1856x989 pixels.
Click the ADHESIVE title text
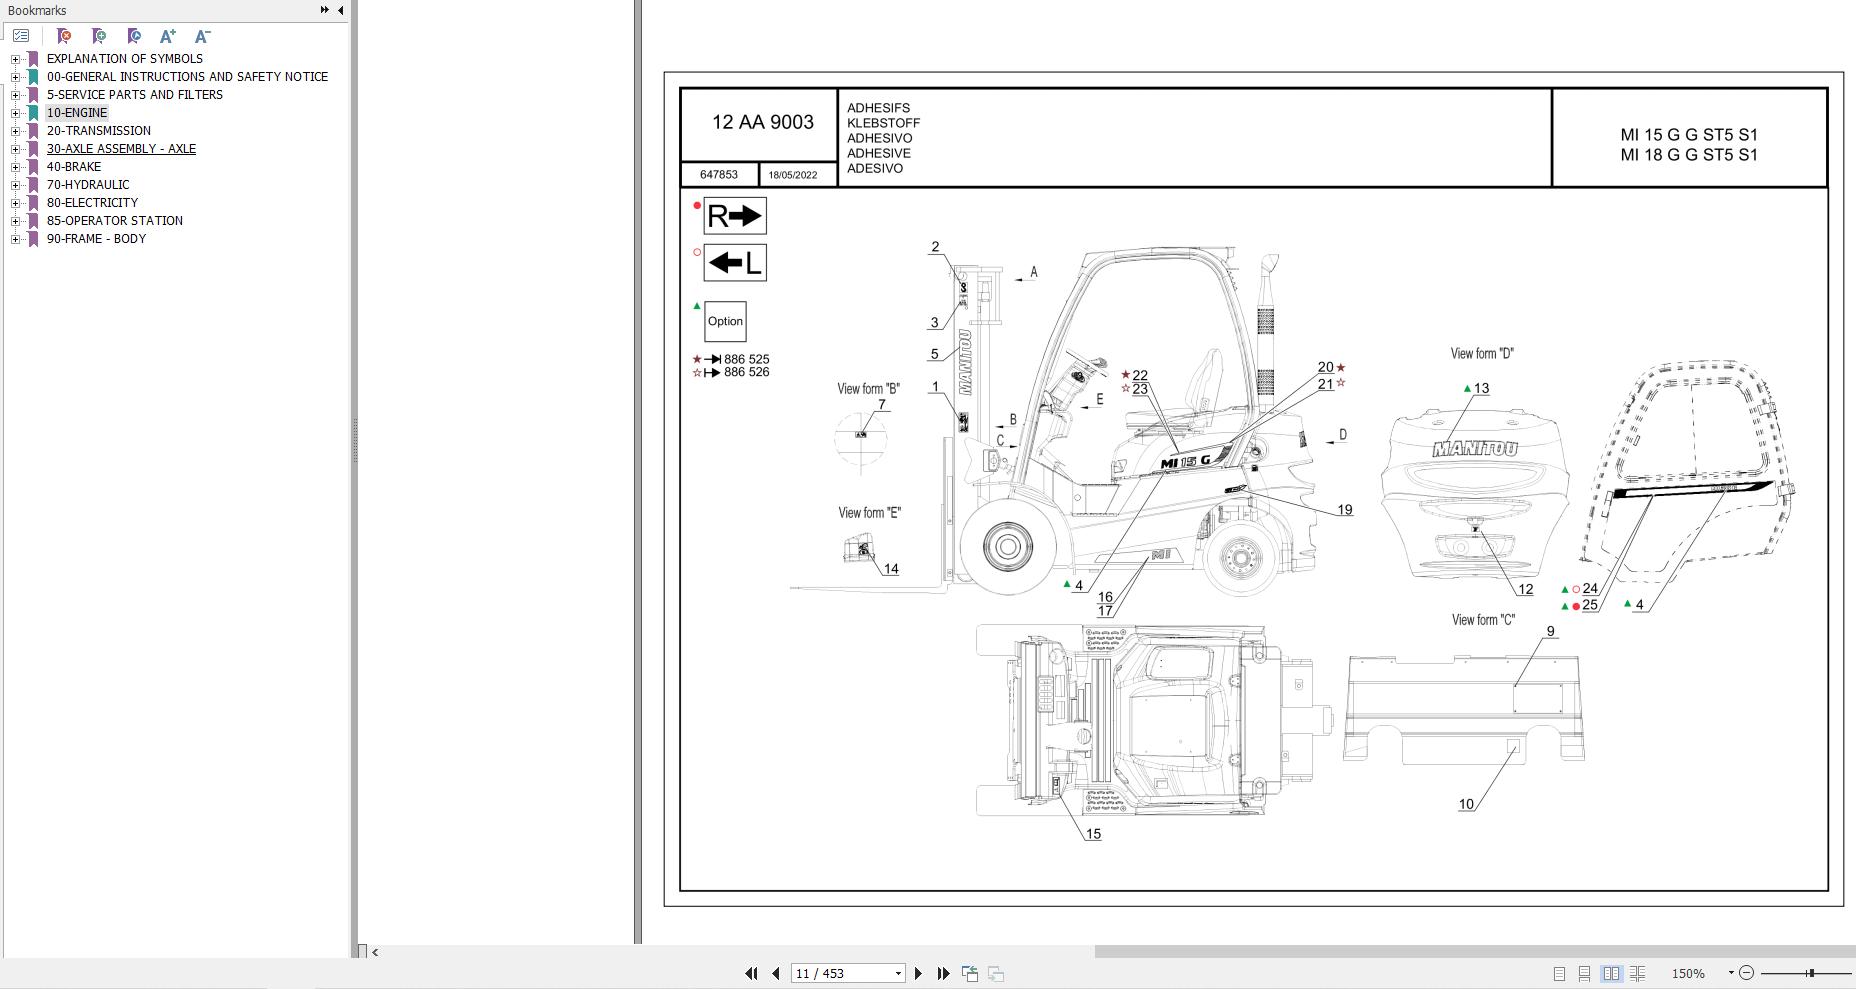click(879, 153)
